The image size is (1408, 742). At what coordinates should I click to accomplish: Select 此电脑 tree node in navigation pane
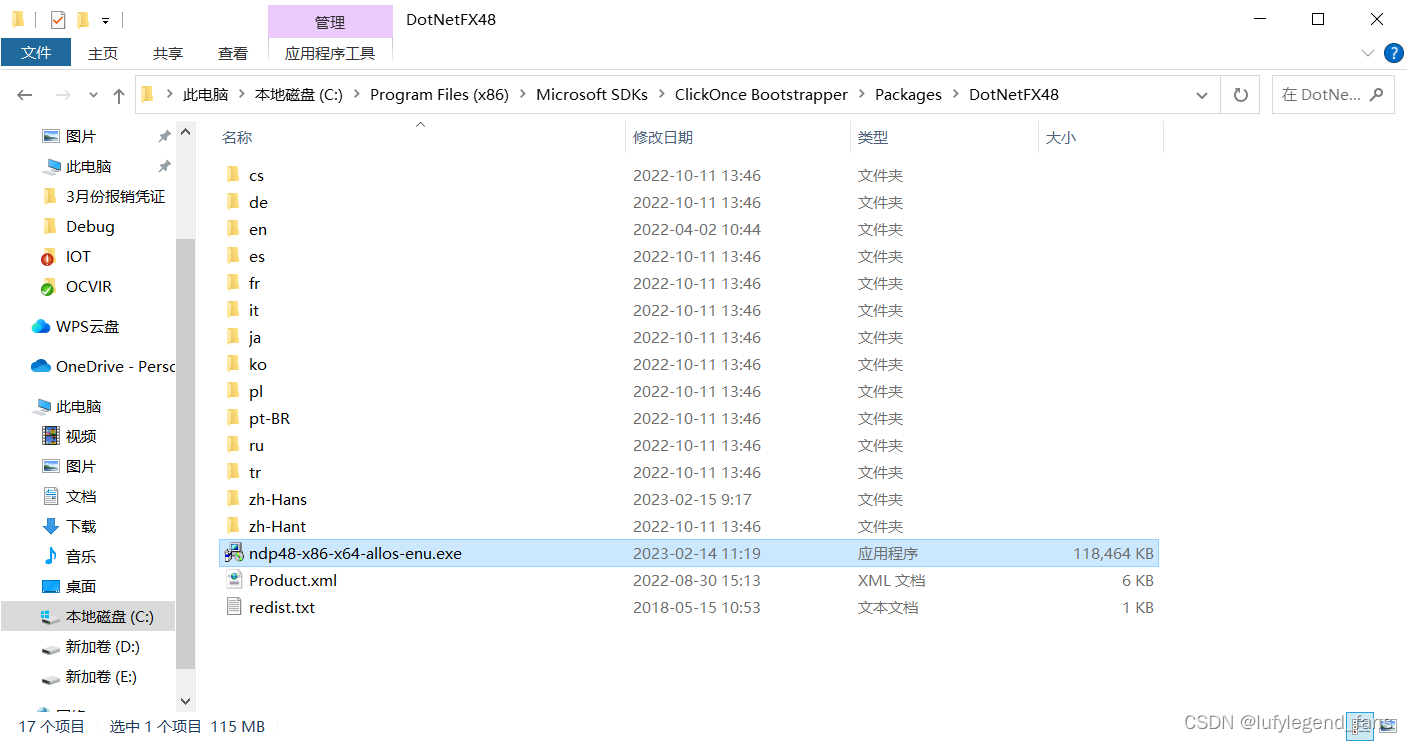(68, 407)
